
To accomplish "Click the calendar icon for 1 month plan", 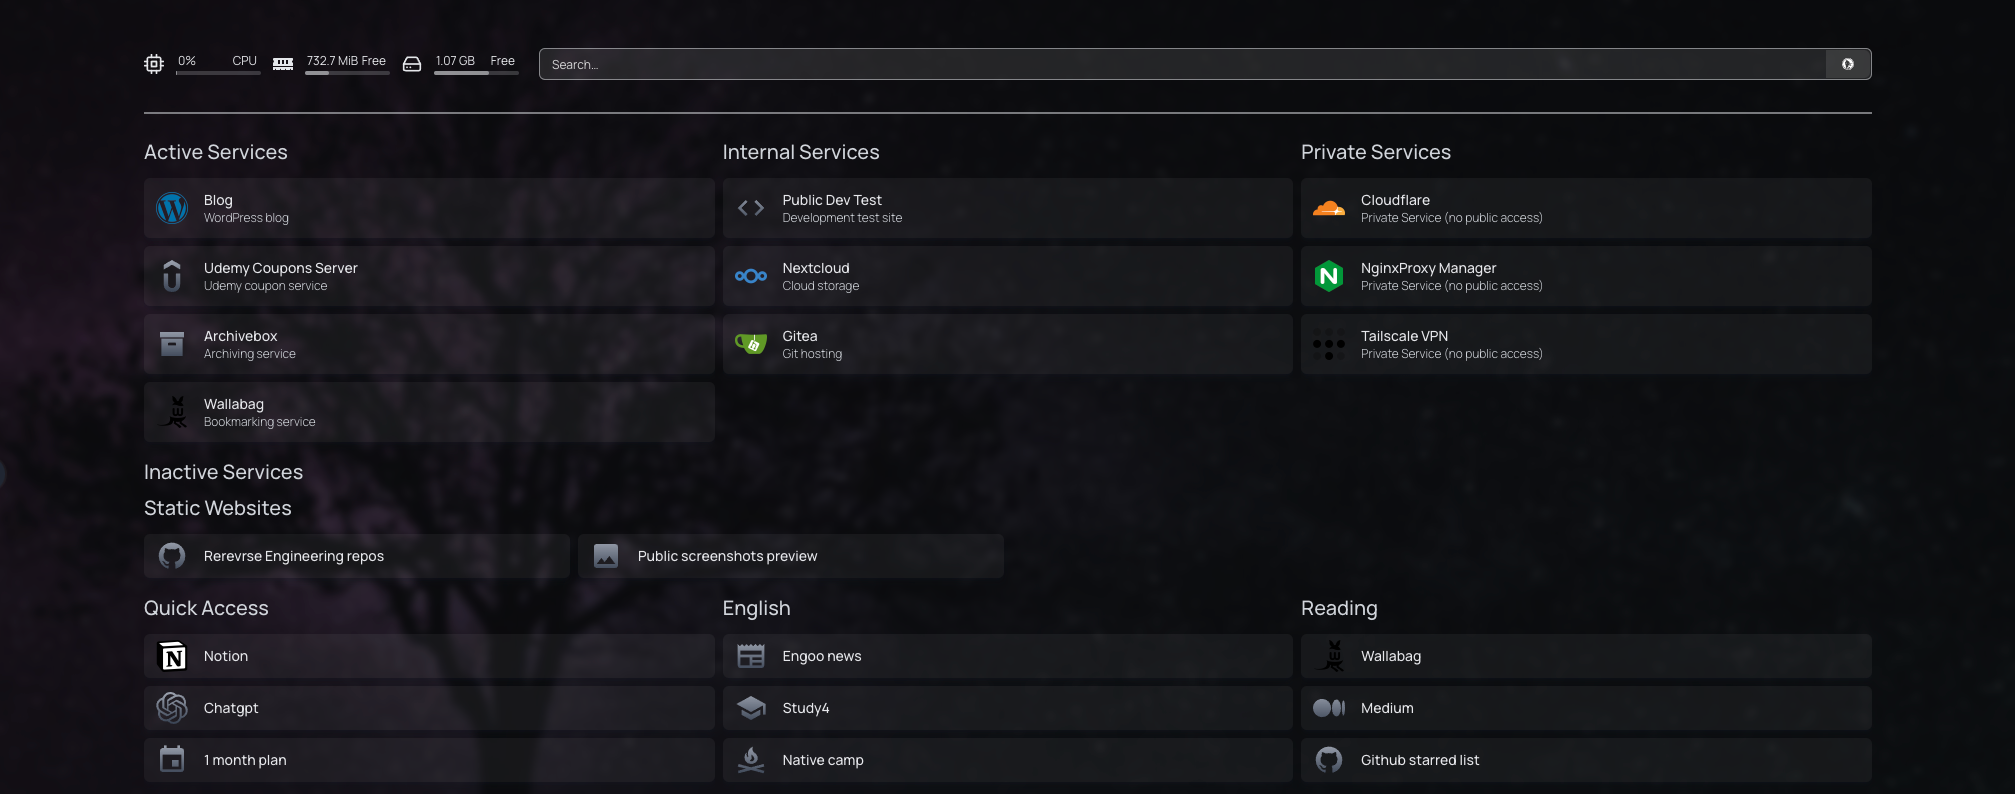I will point(172,760).
